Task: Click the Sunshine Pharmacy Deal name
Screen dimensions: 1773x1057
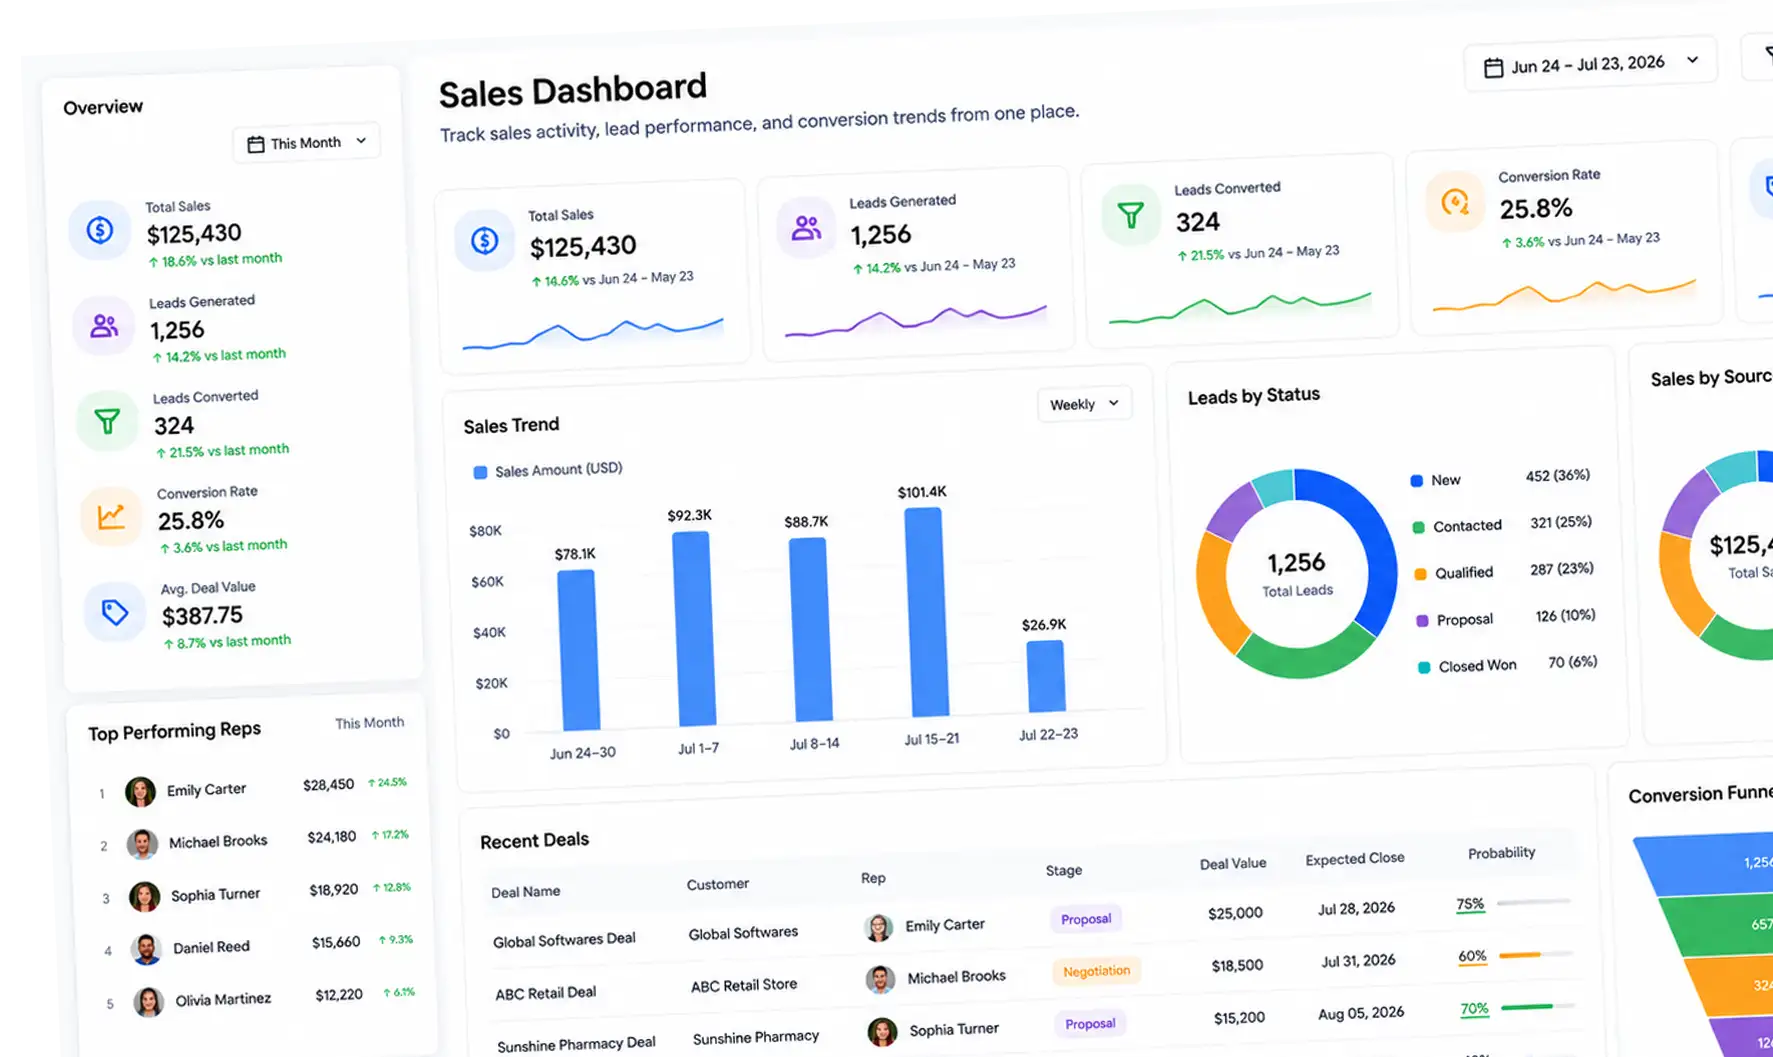Action: (576, 1044)
